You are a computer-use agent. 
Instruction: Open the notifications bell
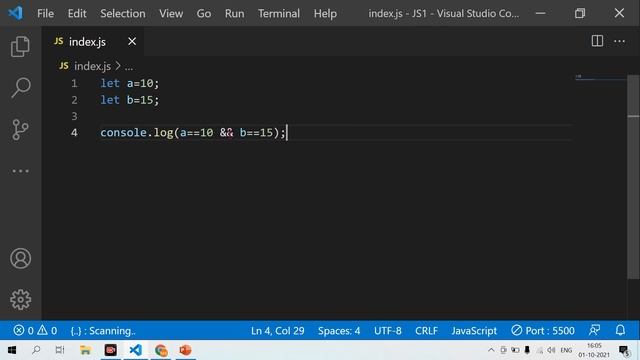[x=620, y=330]
